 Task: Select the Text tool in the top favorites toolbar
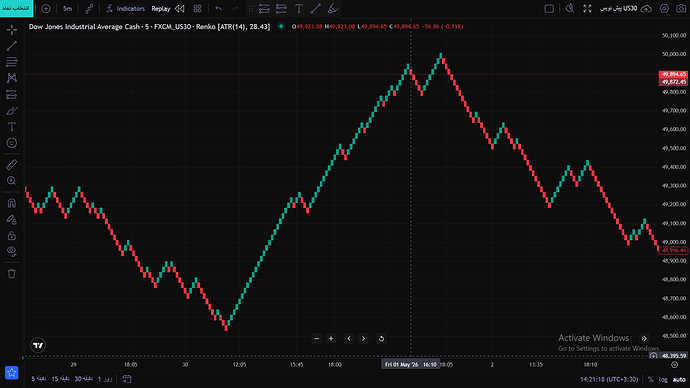[x=299, y=9]
